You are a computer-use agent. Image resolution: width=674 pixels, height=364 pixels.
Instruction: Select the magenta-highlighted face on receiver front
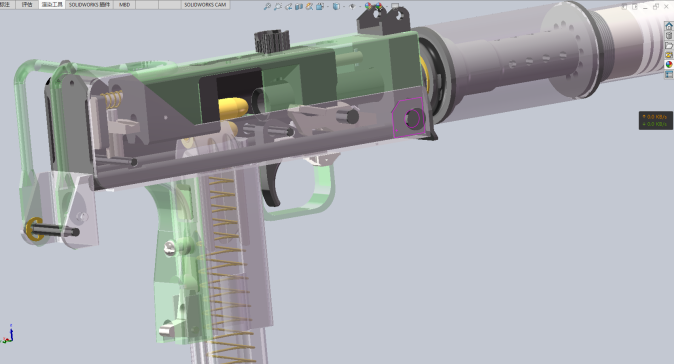408,117
